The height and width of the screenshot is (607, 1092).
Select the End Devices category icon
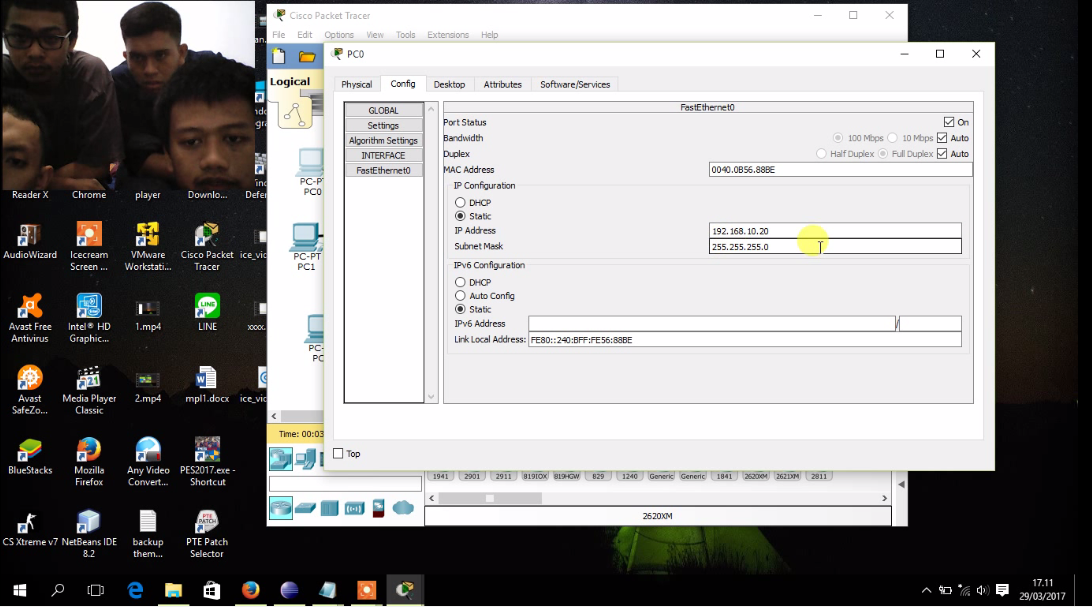305,459
